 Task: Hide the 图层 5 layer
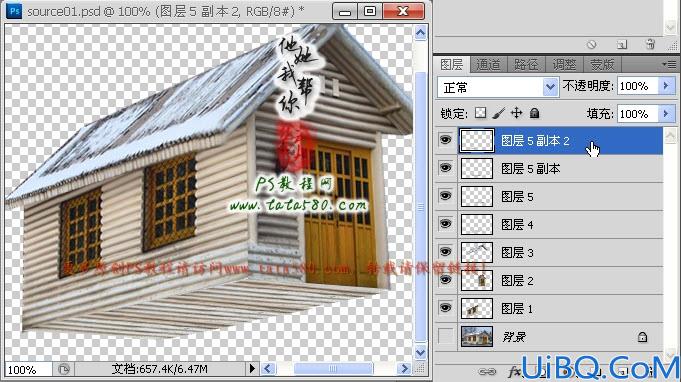pos(445,196)
